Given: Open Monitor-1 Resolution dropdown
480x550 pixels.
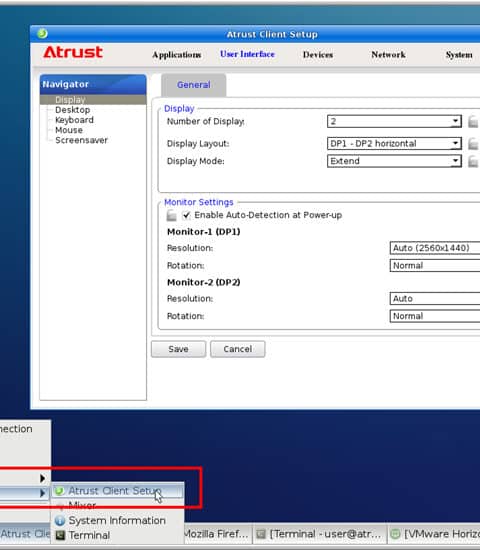Looking at the screenshot, I should (x=435, y=248).
